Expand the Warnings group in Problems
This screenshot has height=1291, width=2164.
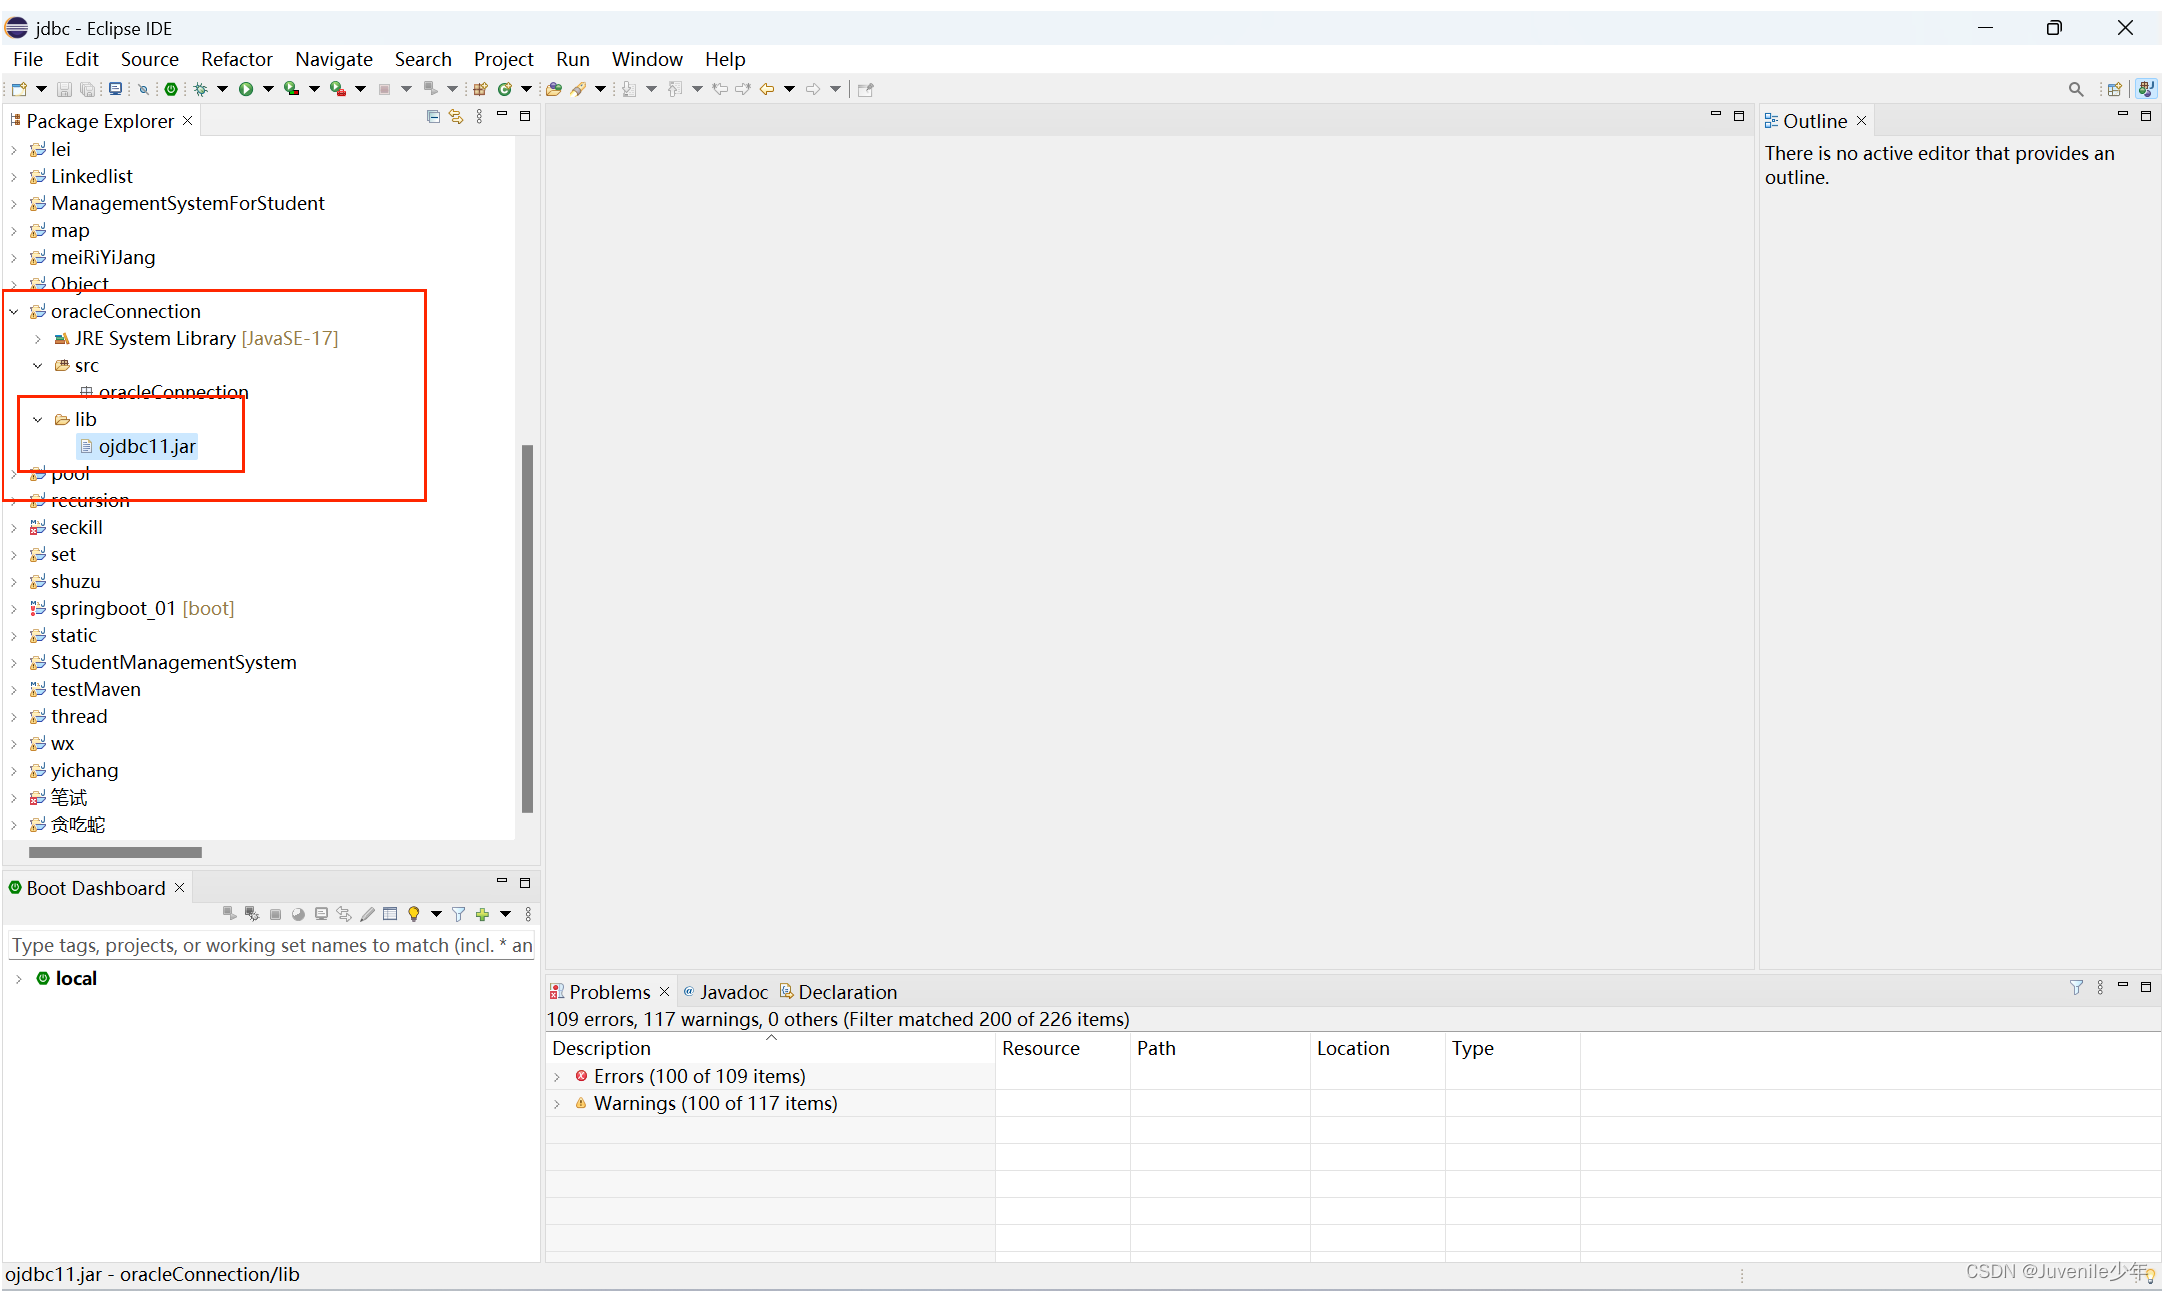(557, 1104)
